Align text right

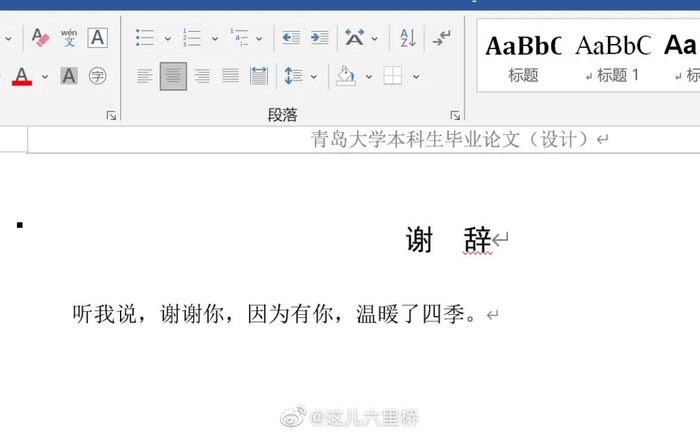coord(202,76)
